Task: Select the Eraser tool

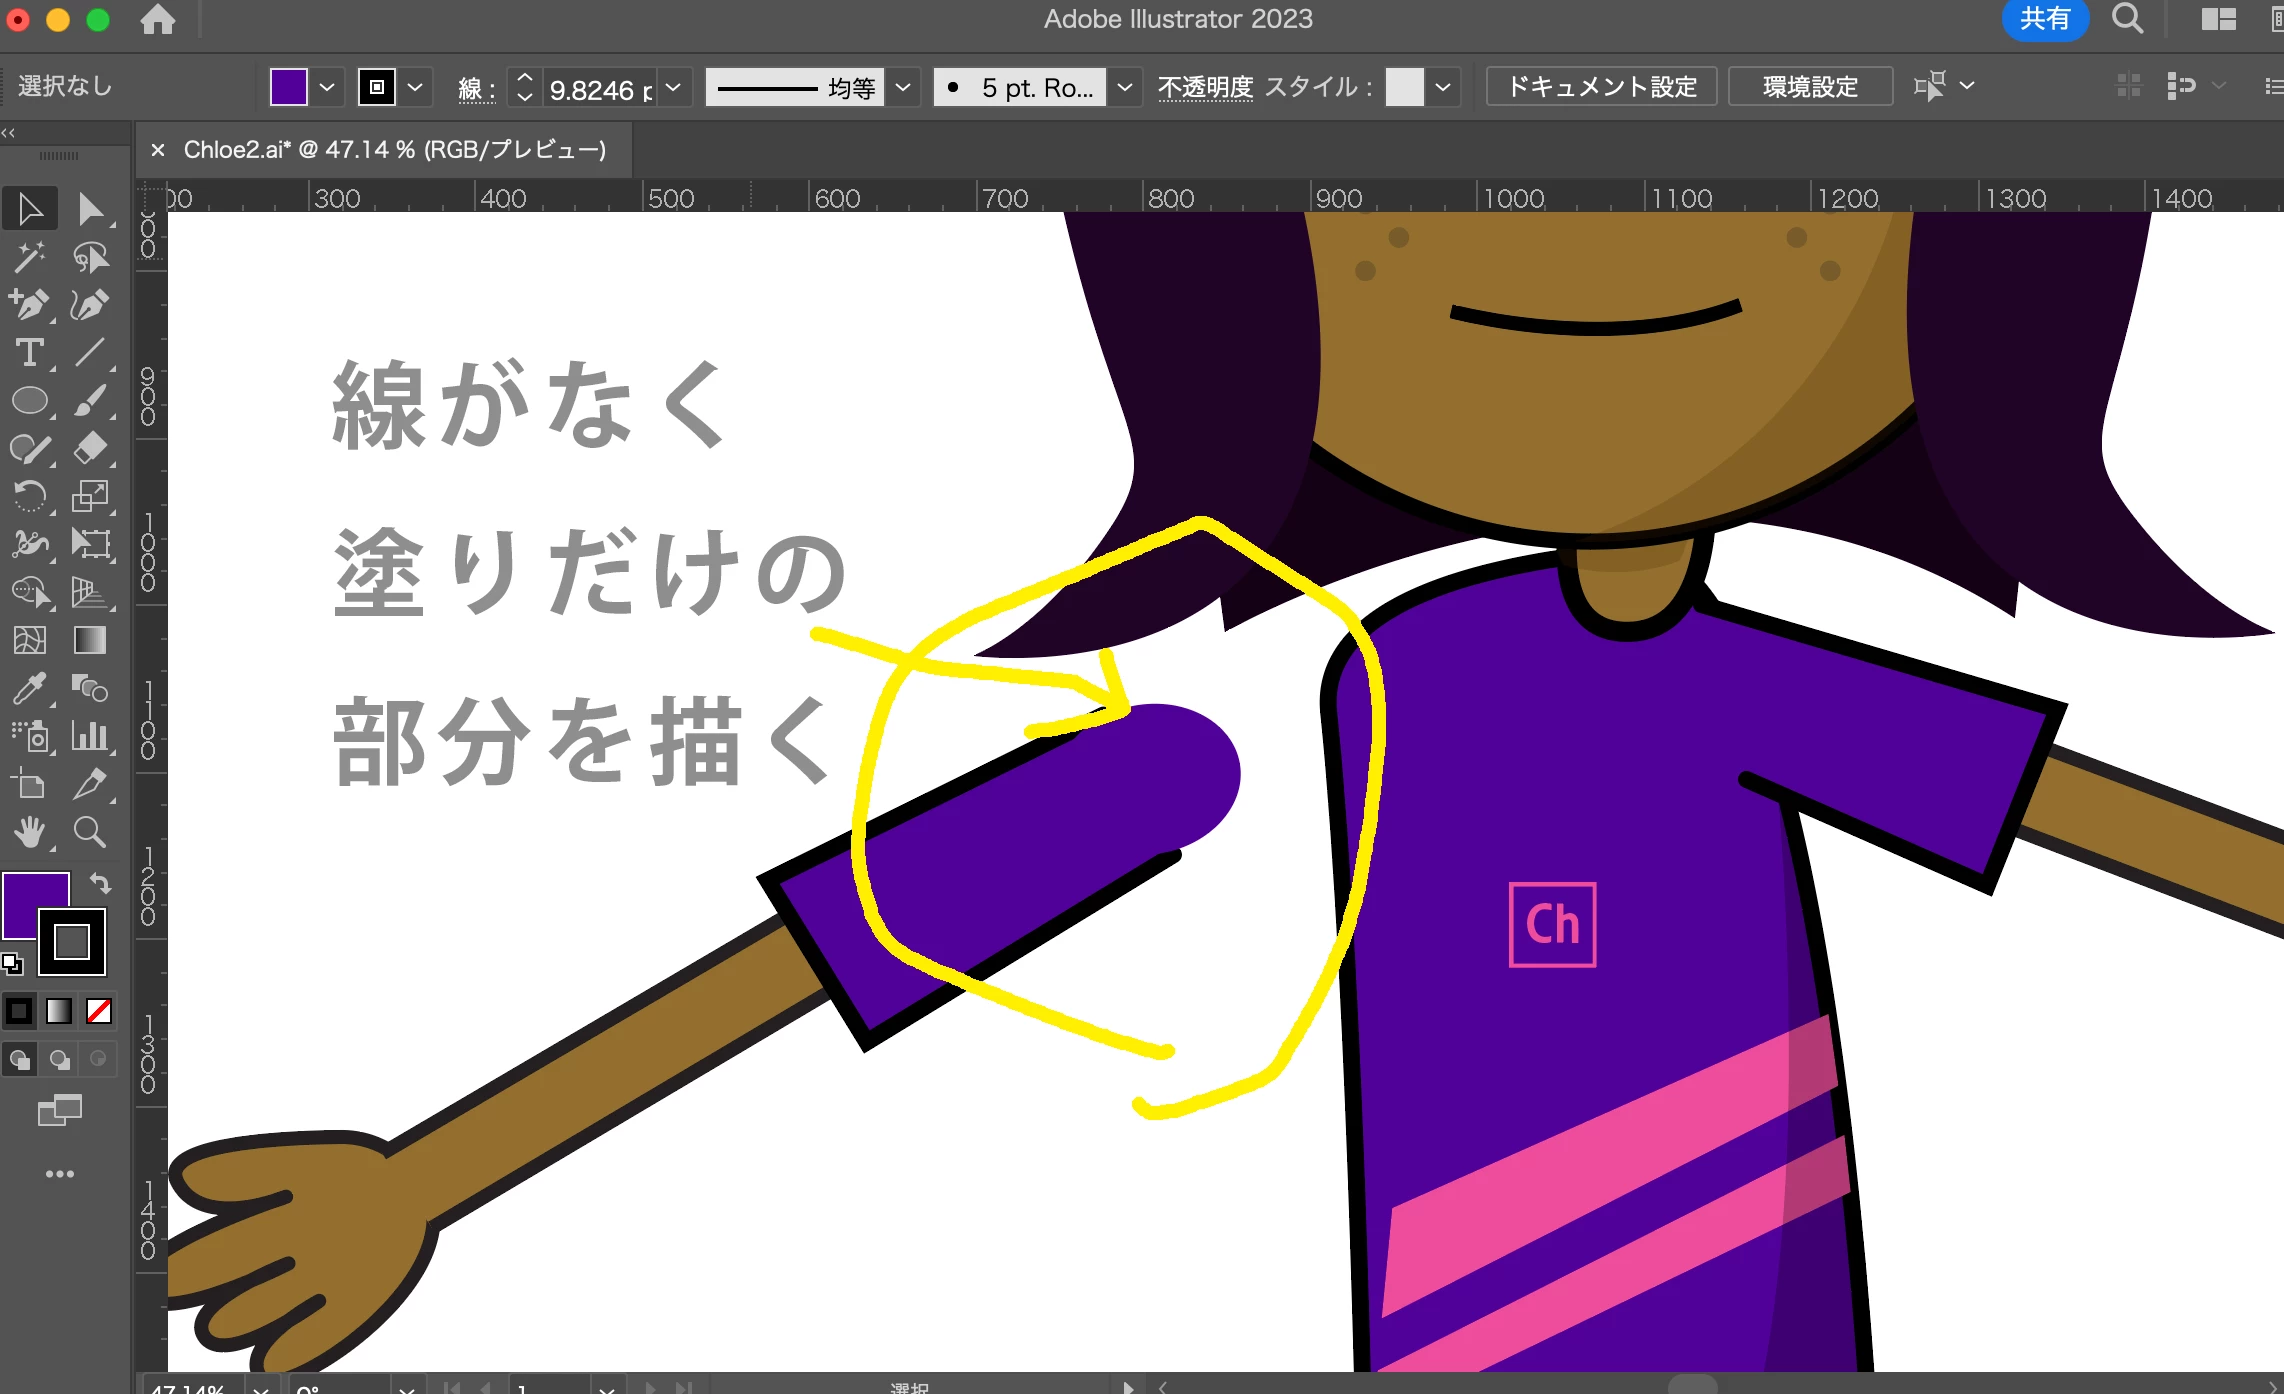Action: pos(90,448)
